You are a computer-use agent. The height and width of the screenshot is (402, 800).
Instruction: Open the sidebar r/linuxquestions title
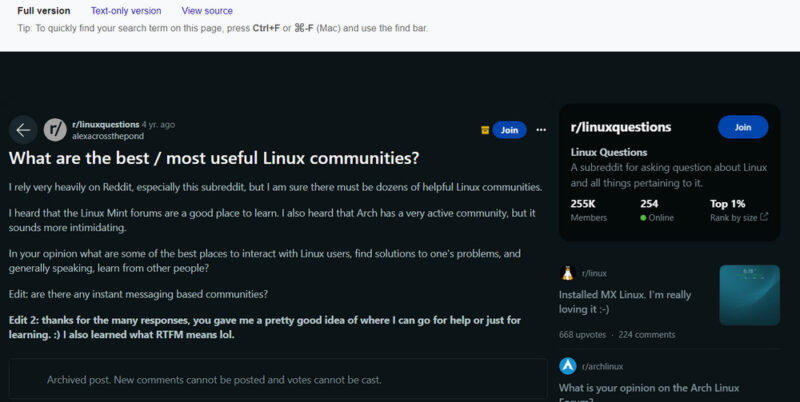coord(621,127)
